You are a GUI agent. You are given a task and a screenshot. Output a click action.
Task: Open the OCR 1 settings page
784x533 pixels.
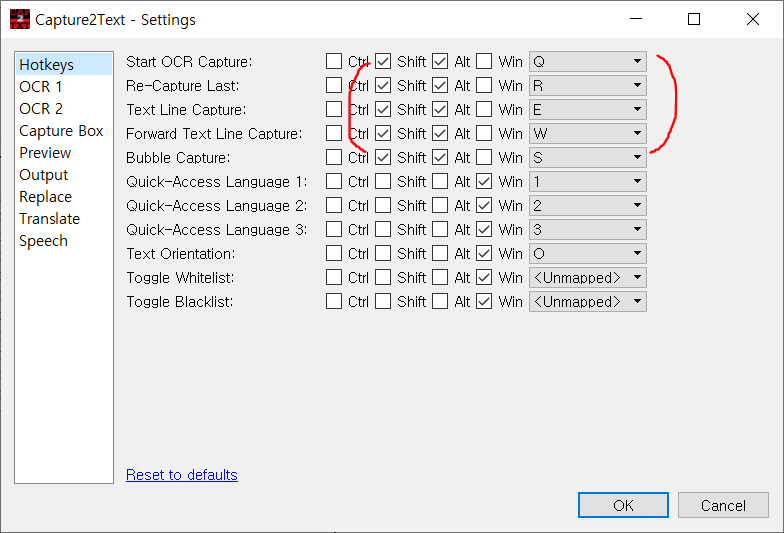pos(64,86)
